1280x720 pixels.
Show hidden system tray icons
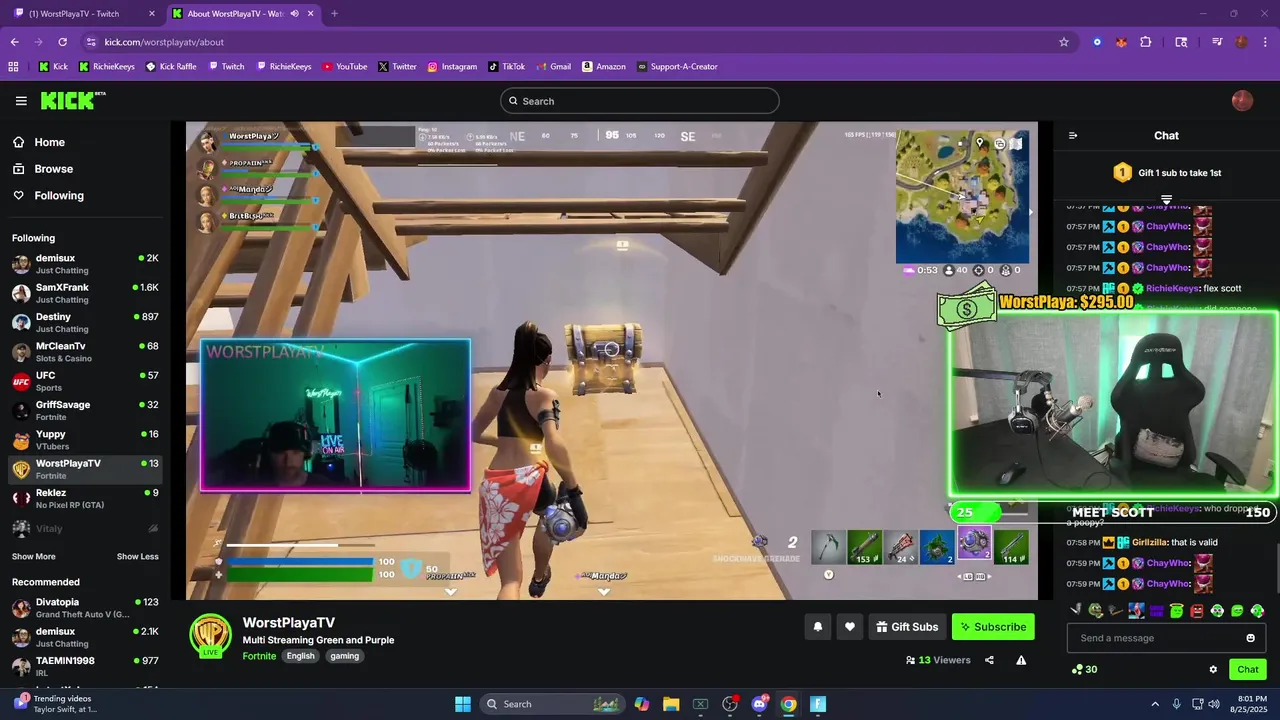[x=1155, y=704]
